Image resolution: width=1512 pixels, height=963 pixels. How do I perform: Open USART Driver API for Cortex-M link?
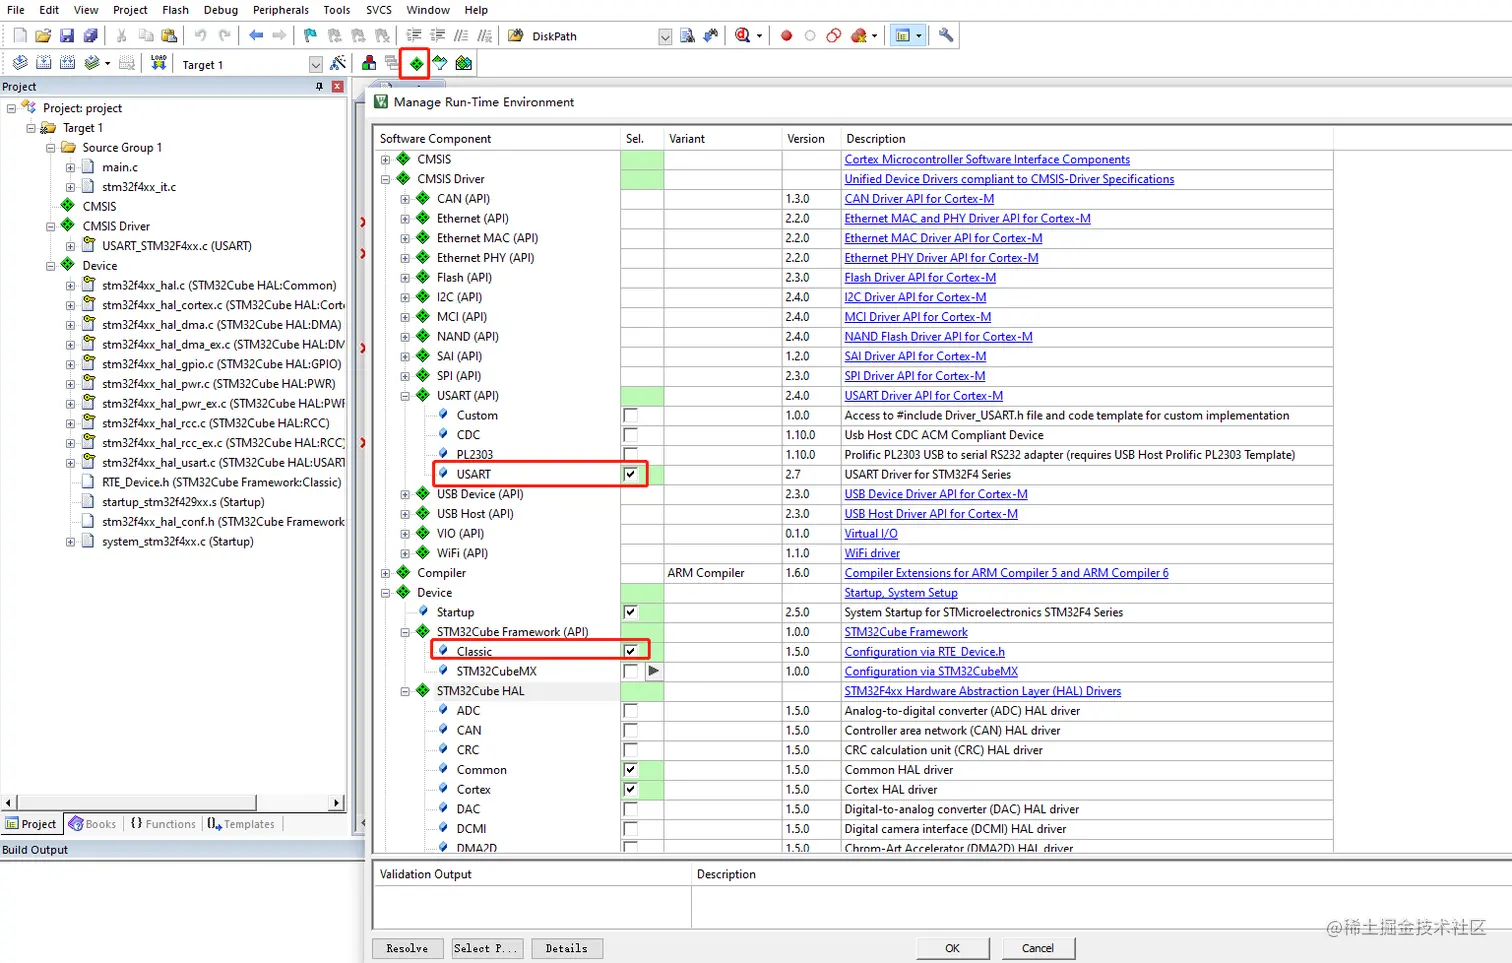[x=923, y=396]
